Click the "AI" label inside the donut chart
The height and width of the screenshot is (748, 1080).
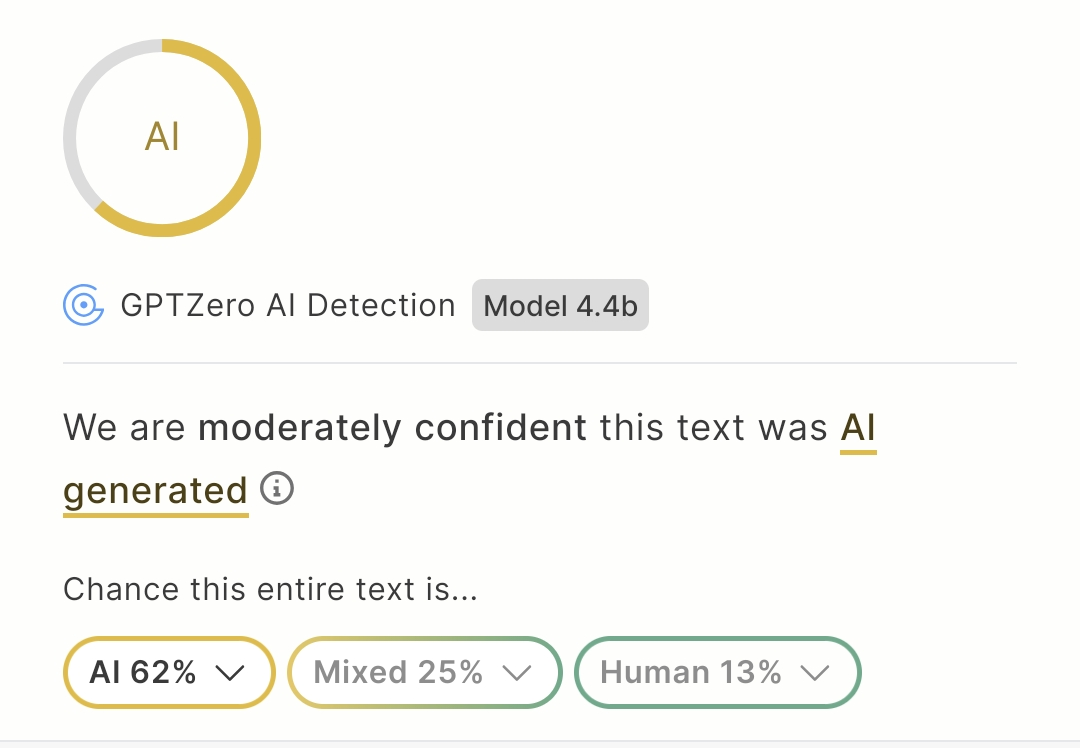[x=162, y=137]
